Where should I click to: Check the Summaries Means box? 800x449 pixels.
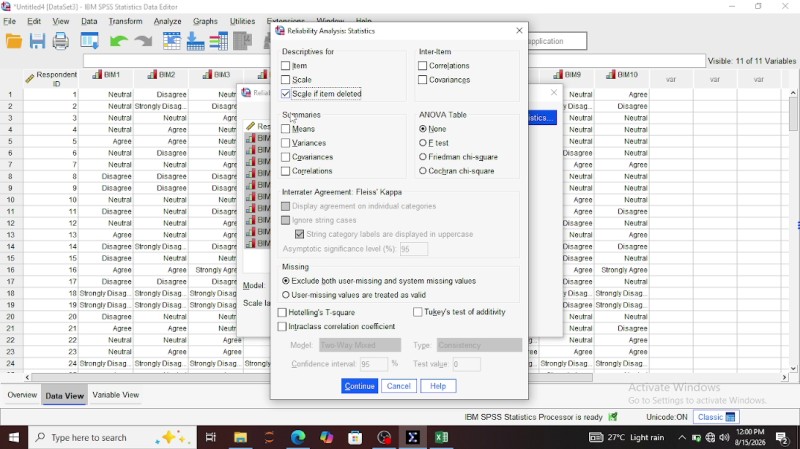286,129
